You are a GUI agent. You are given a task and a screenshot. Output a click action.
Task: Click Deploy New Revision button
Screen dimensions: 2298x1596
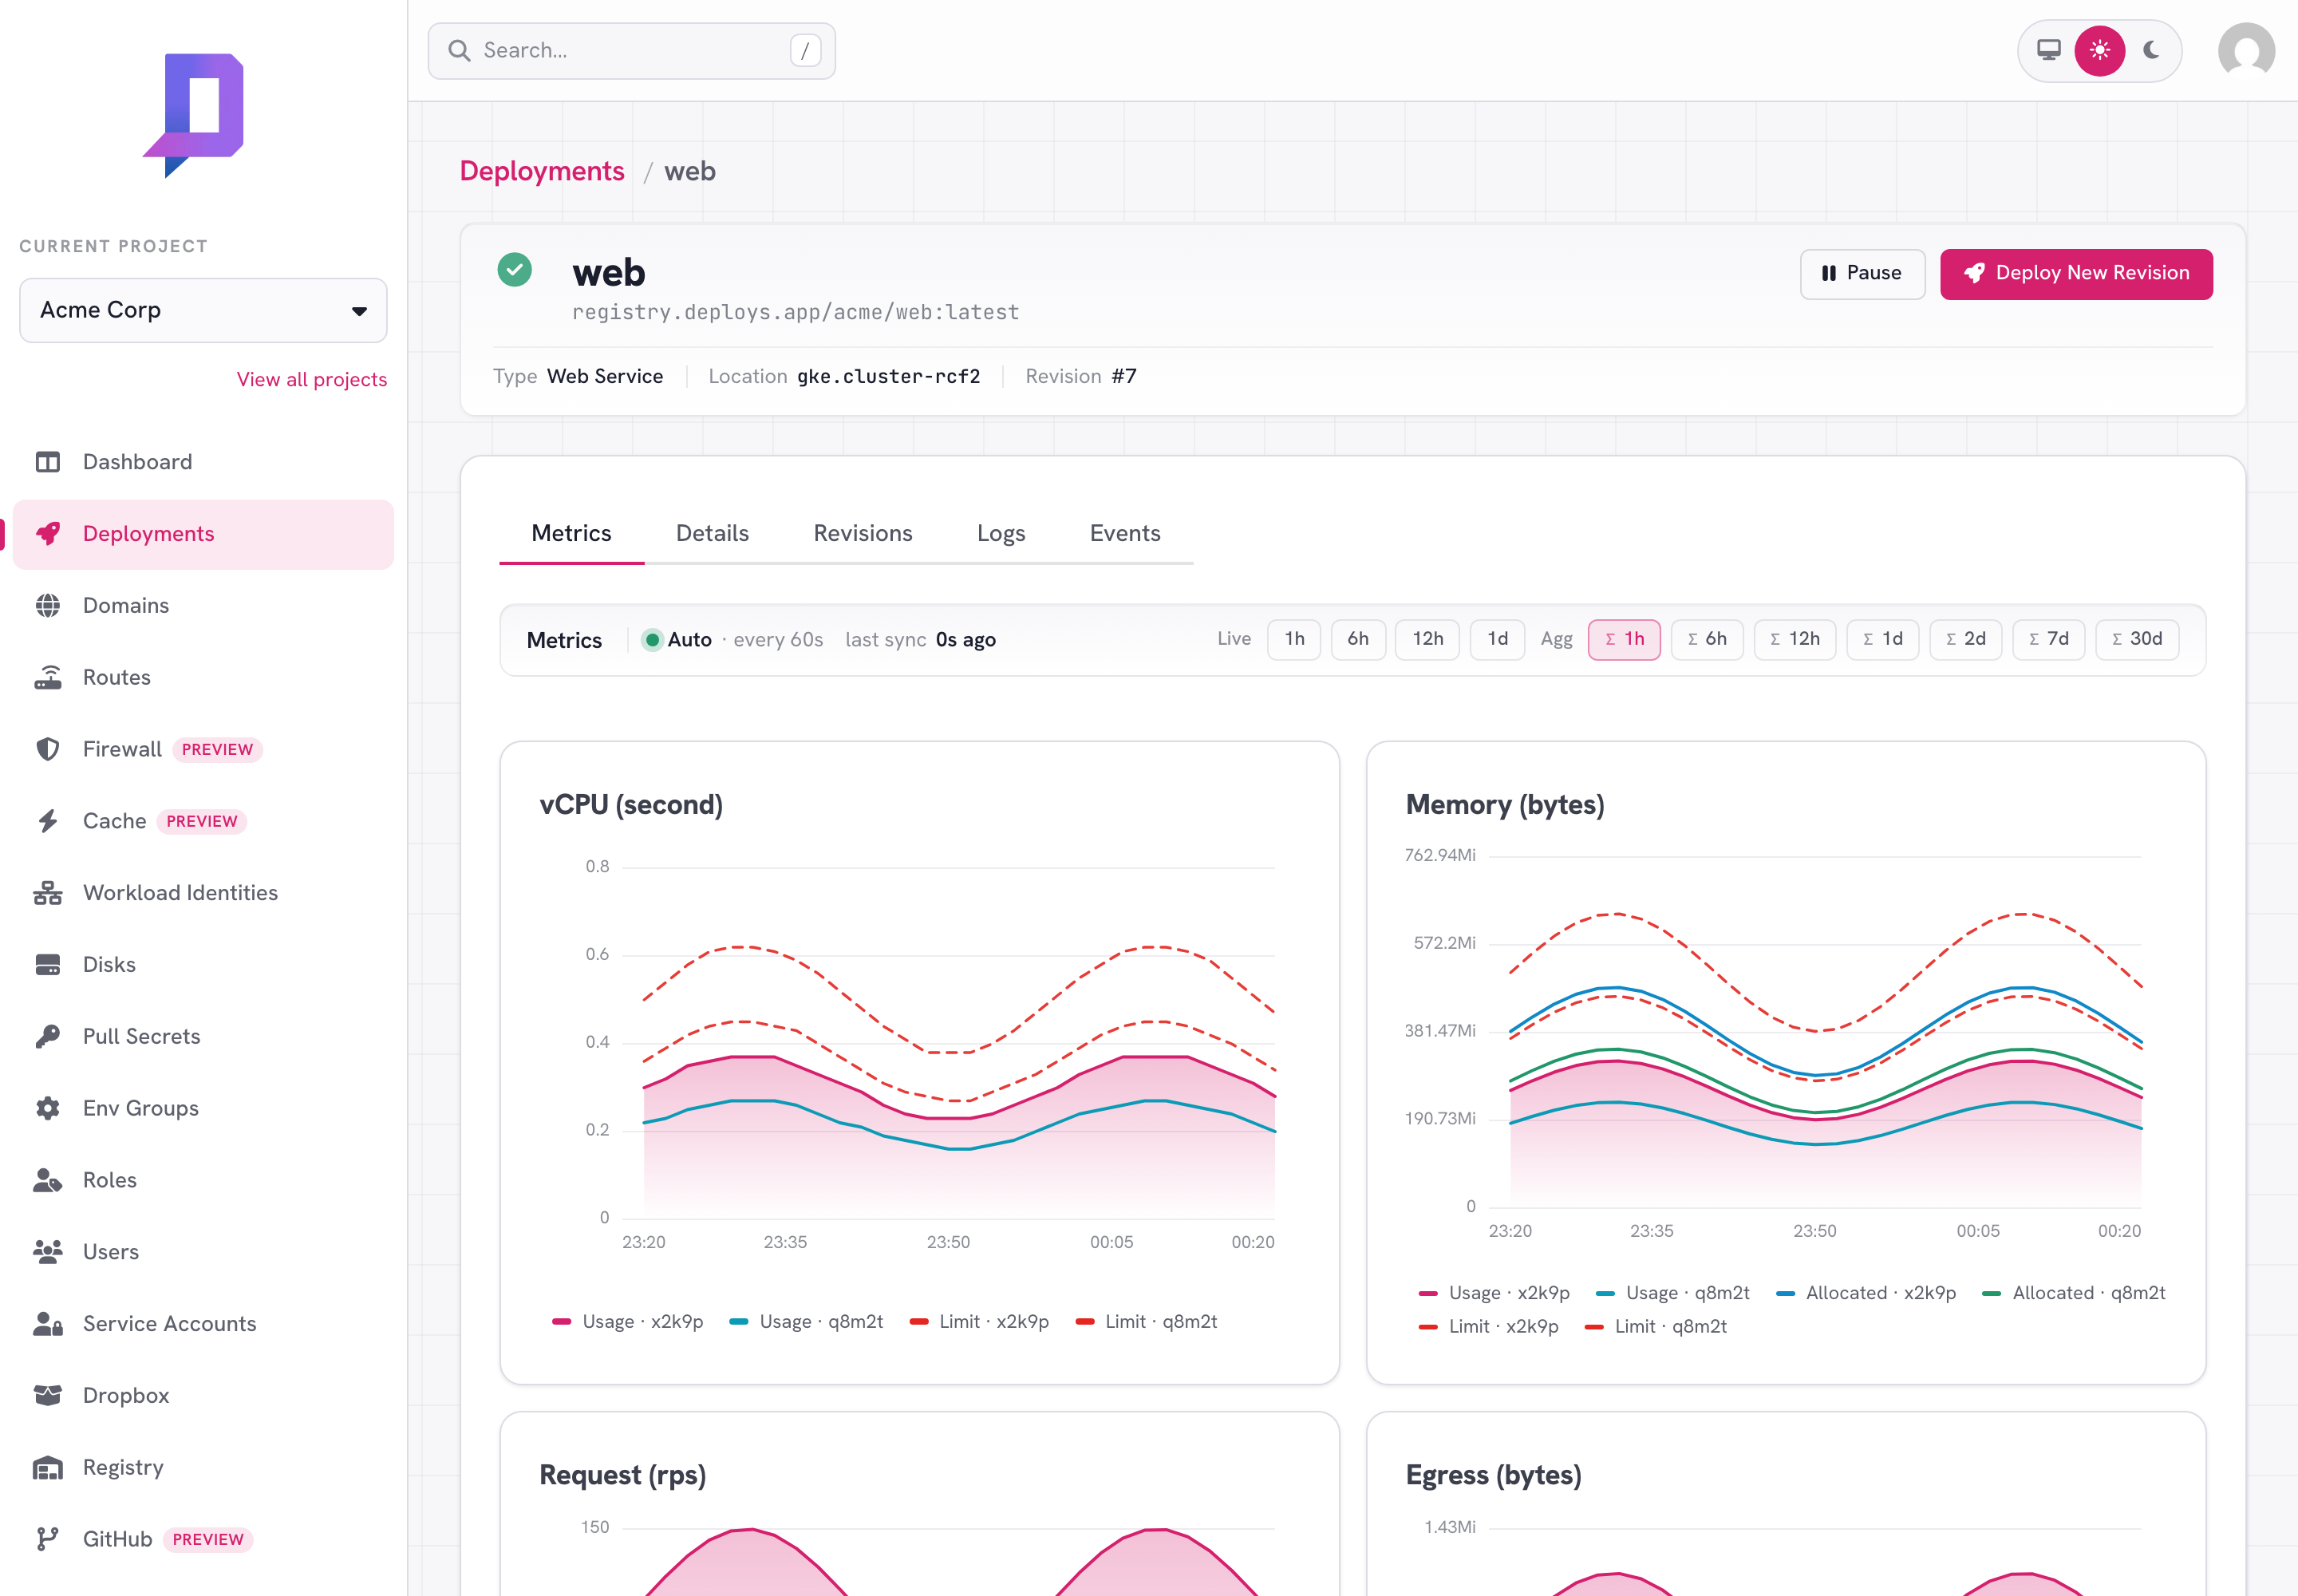[x=2076, y=274]
